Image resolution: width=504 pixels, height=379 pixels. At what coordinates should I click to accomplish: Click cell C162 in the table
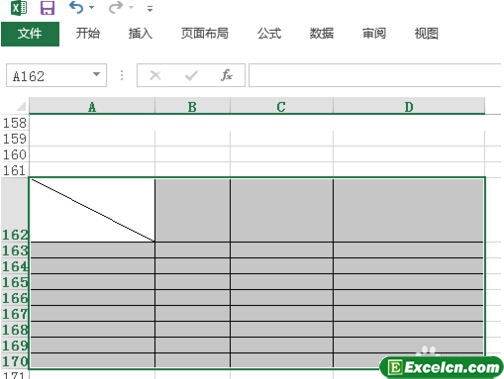[x=282, y=210]
